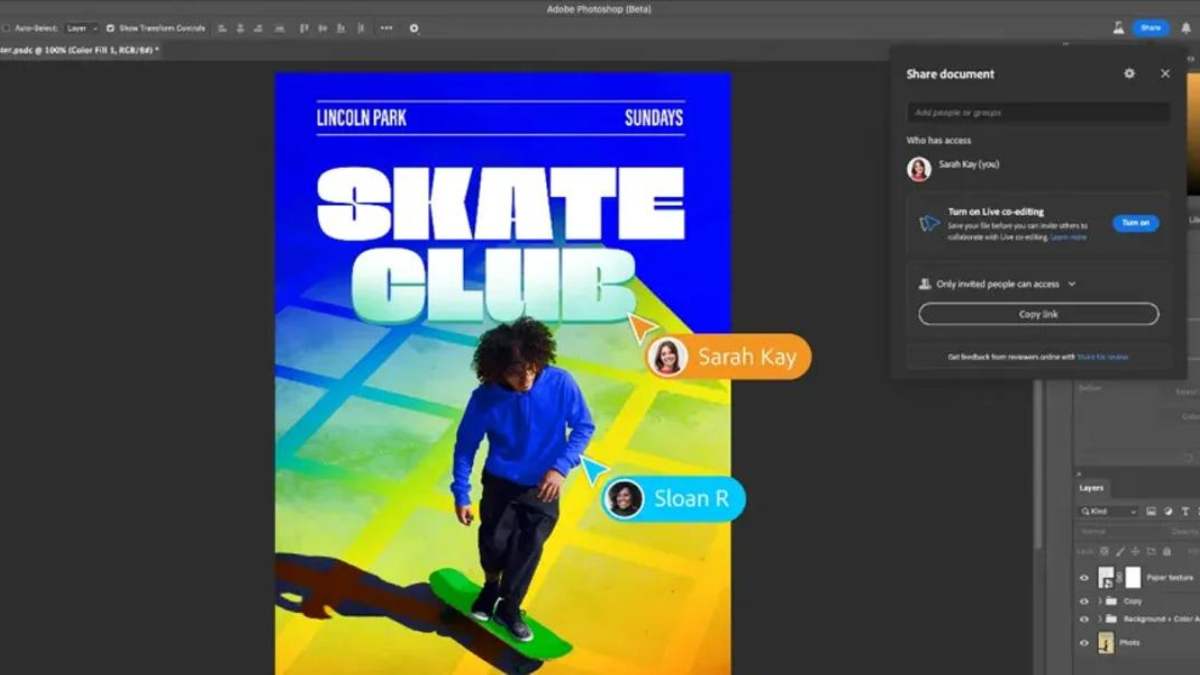Open options bar gear settings
This screenshot has width=1200, height=675.
click(414, 28)
